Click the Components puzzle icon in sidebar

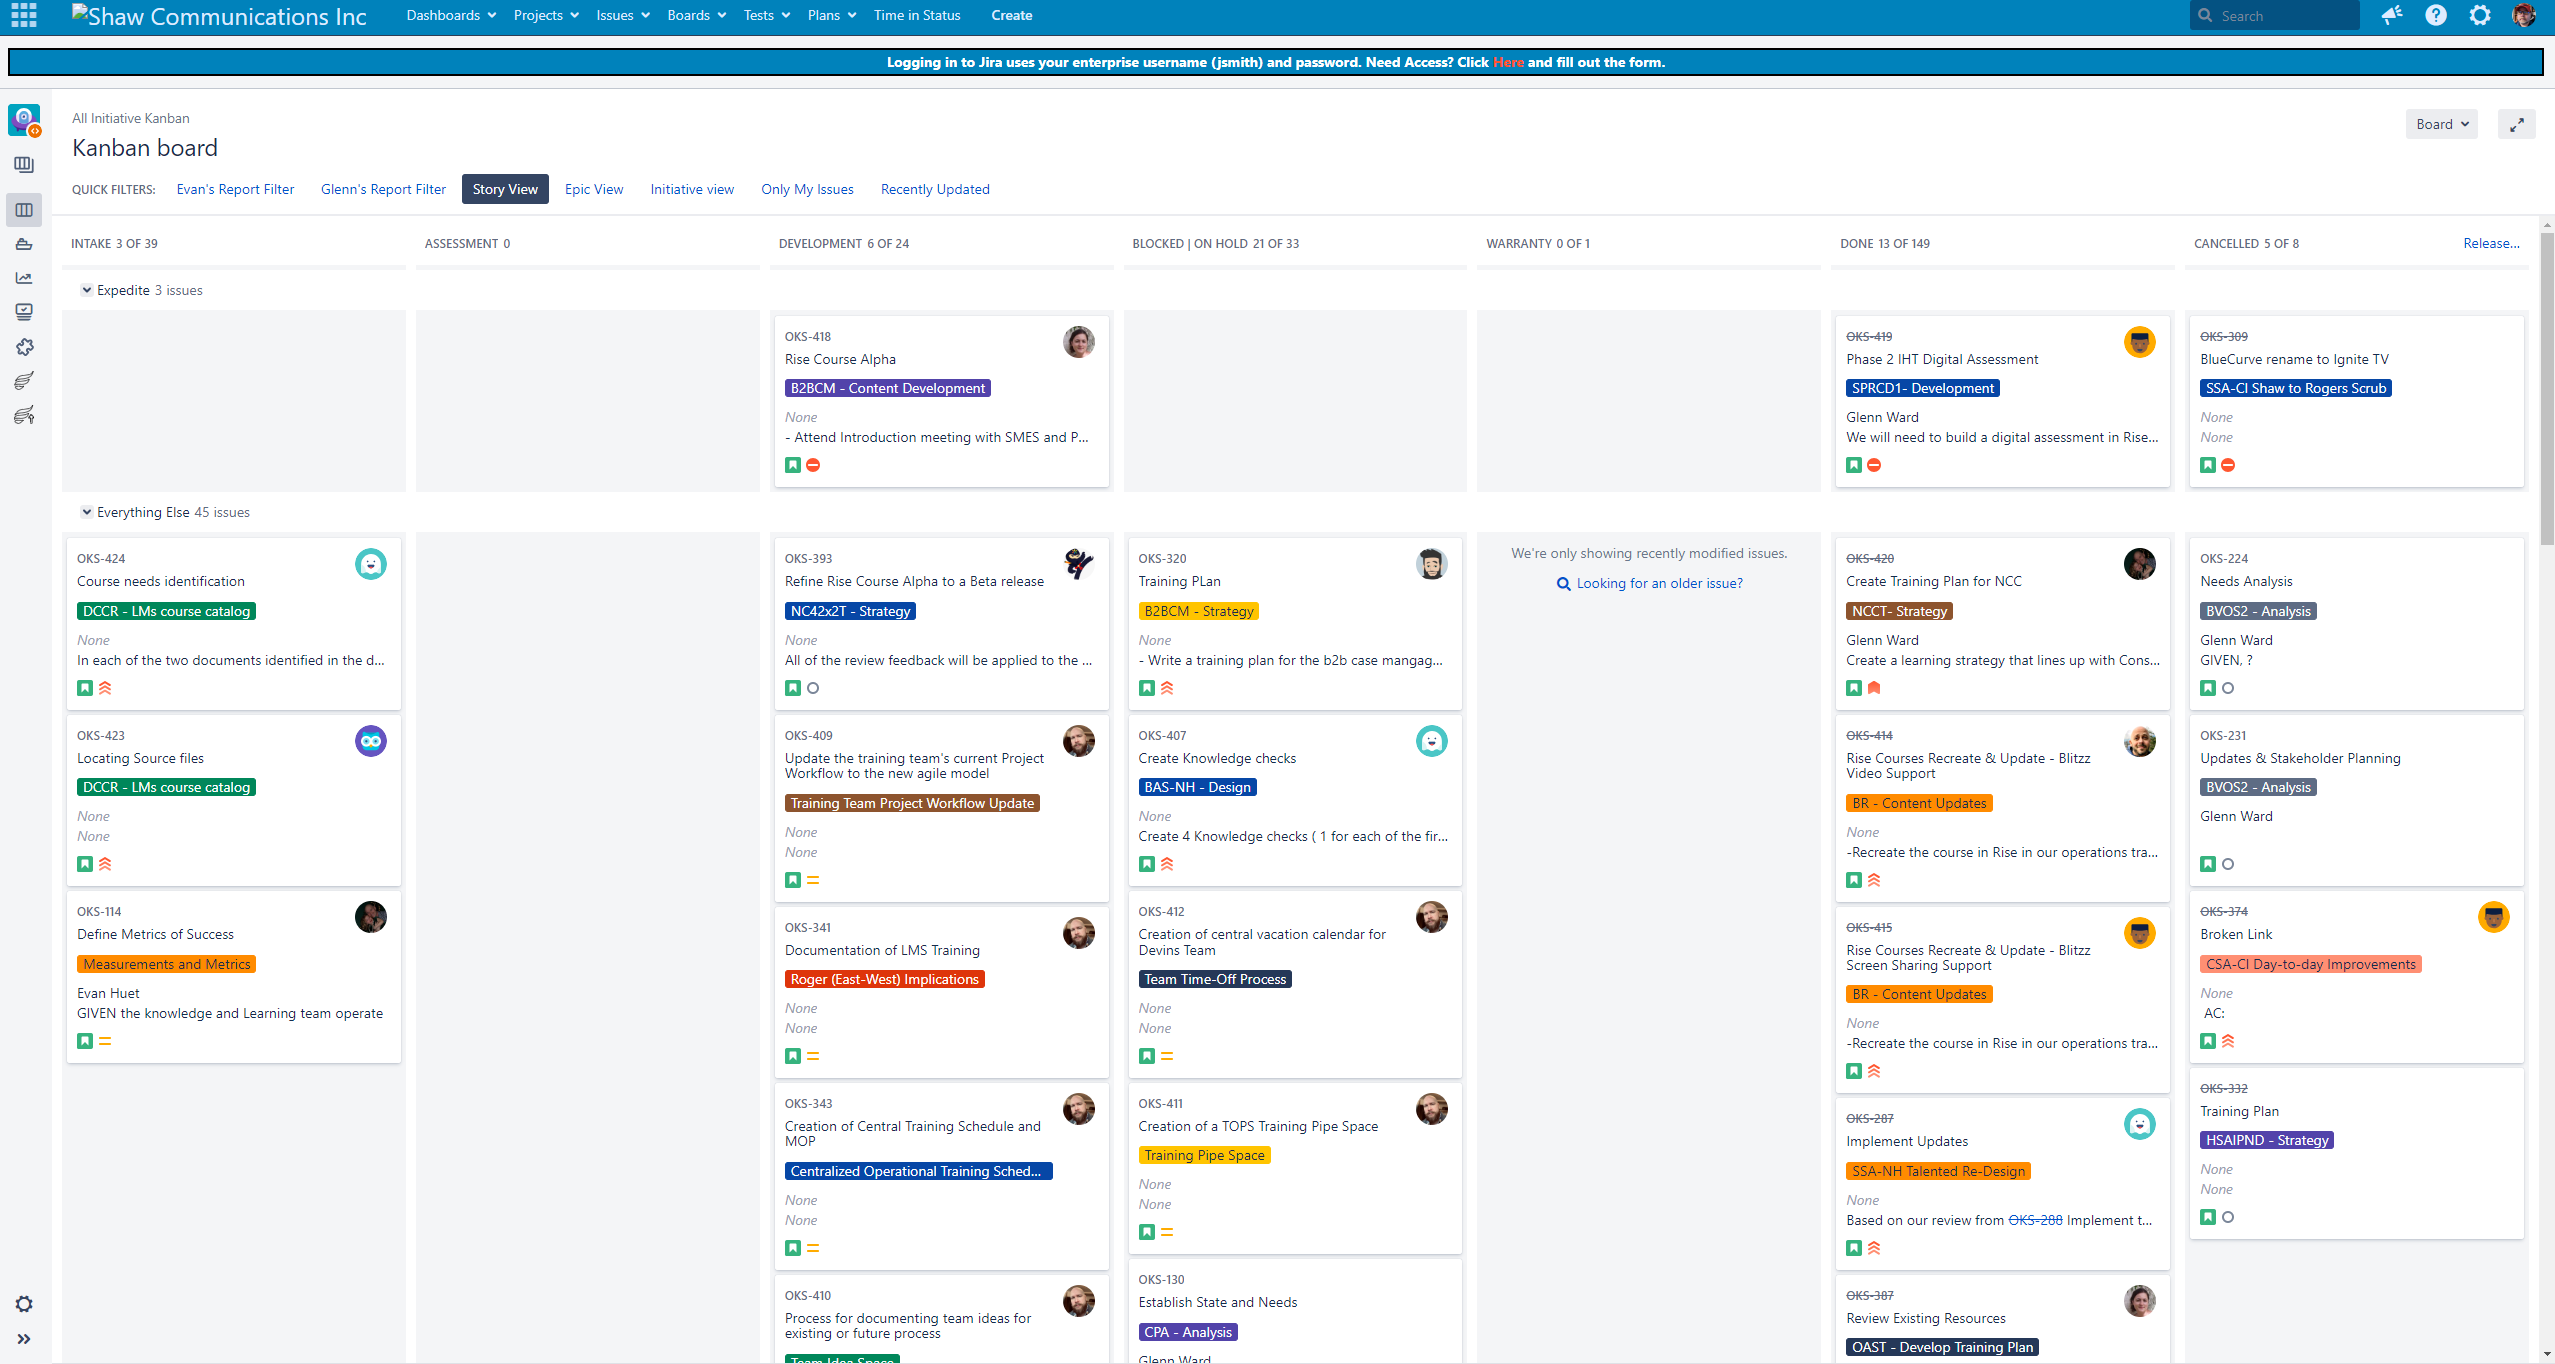tap(24, 346)
